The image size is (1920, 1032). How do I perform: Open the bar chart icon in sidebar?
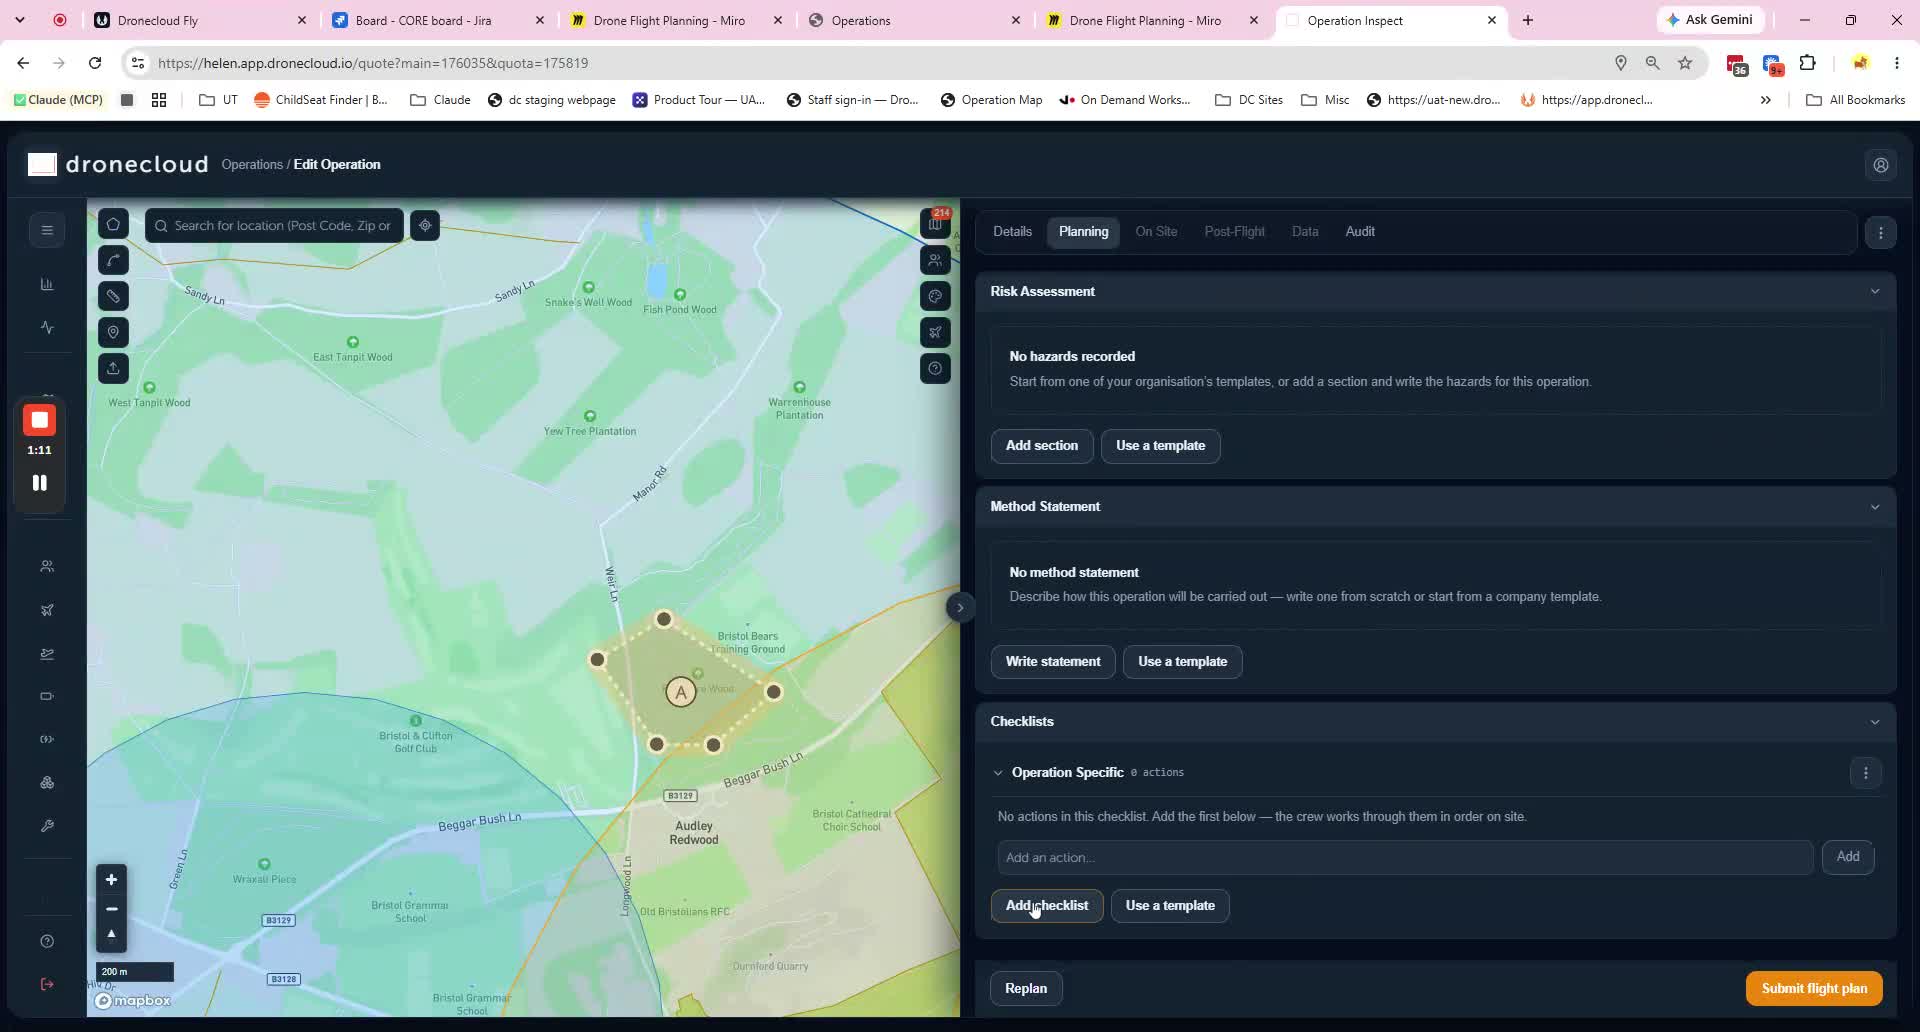[x=47, y=284]
